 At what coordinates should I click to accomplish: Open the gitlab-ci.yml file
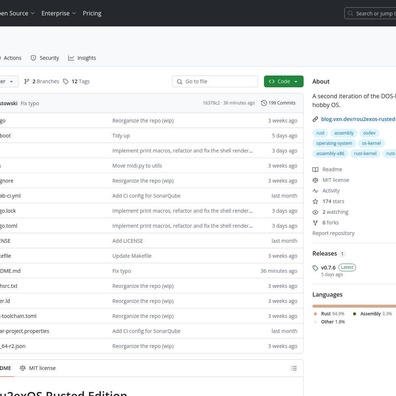[10, 196]
